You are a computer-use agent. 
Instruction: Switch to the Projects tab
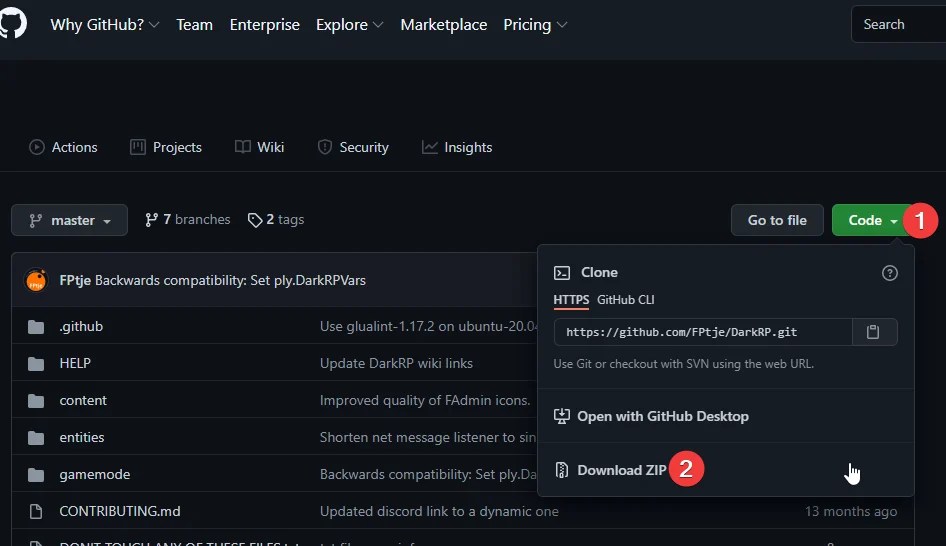[x=166, y=147]
